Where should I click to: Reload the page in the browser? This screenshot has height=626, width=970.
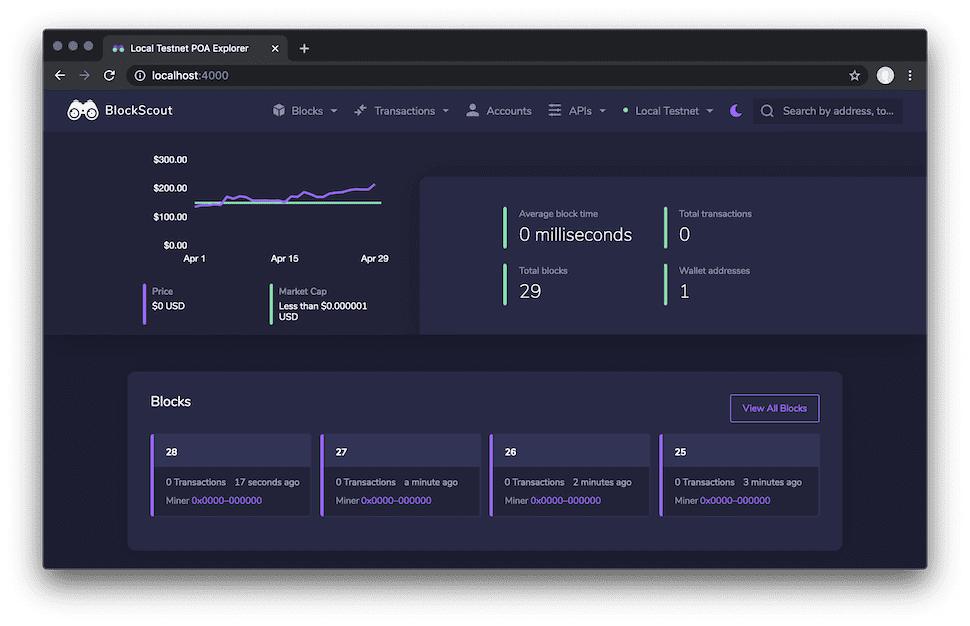click(x=109, y=75)
